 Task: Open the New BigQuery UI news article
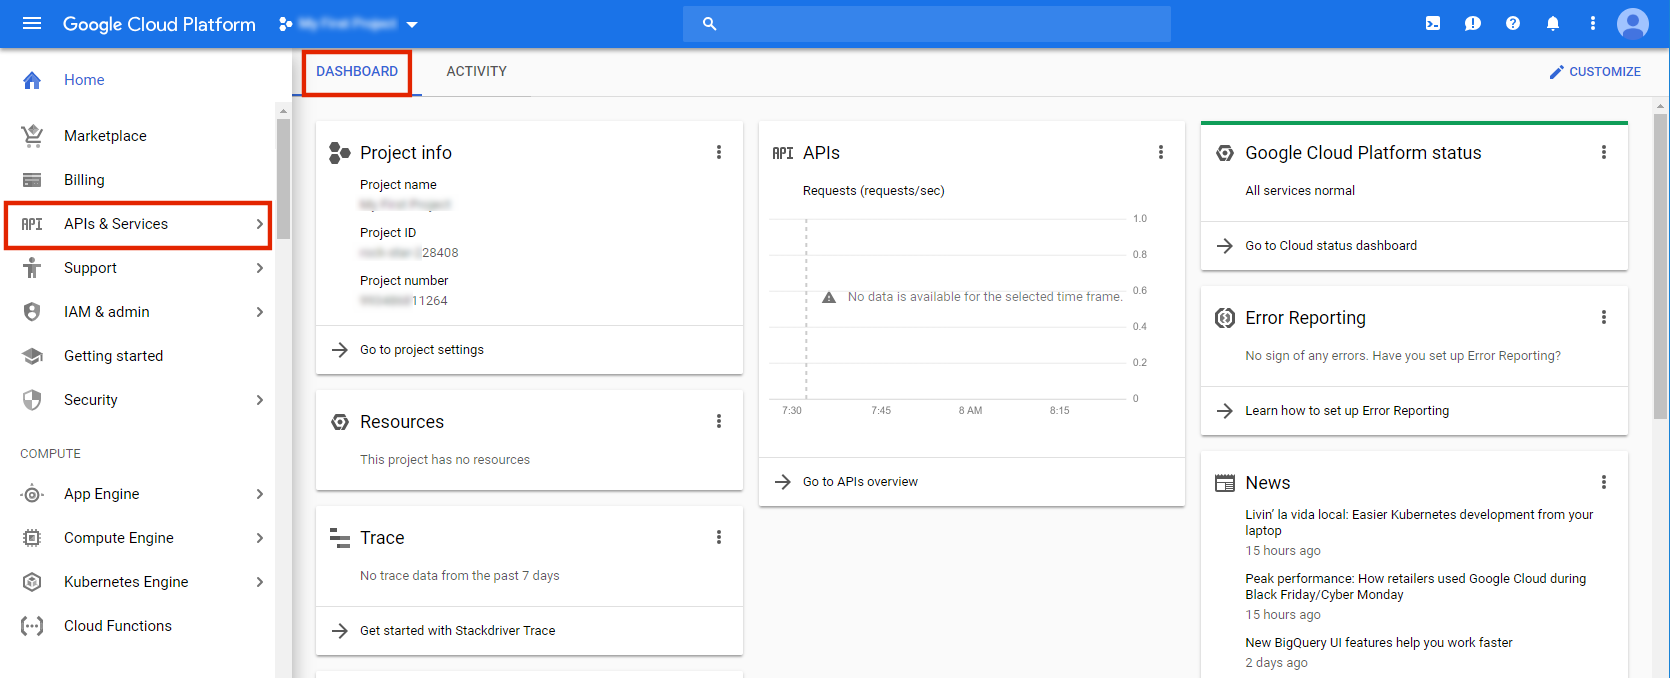1379,643
